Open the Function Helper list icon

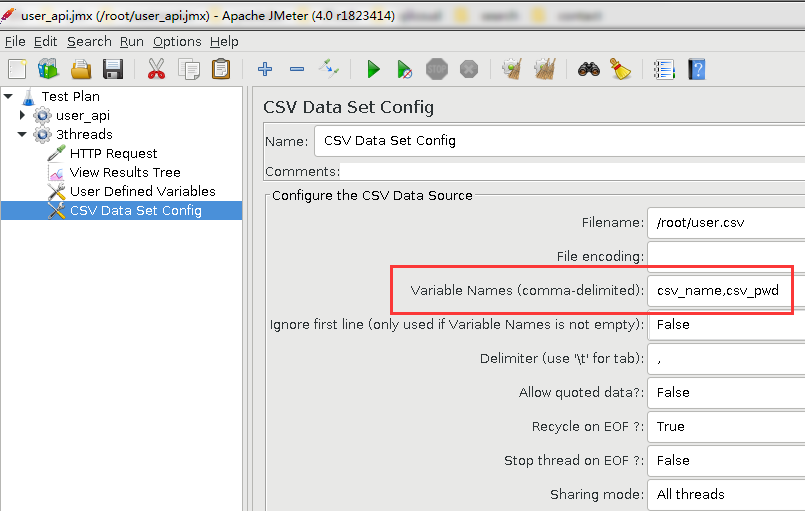[664, 69]
